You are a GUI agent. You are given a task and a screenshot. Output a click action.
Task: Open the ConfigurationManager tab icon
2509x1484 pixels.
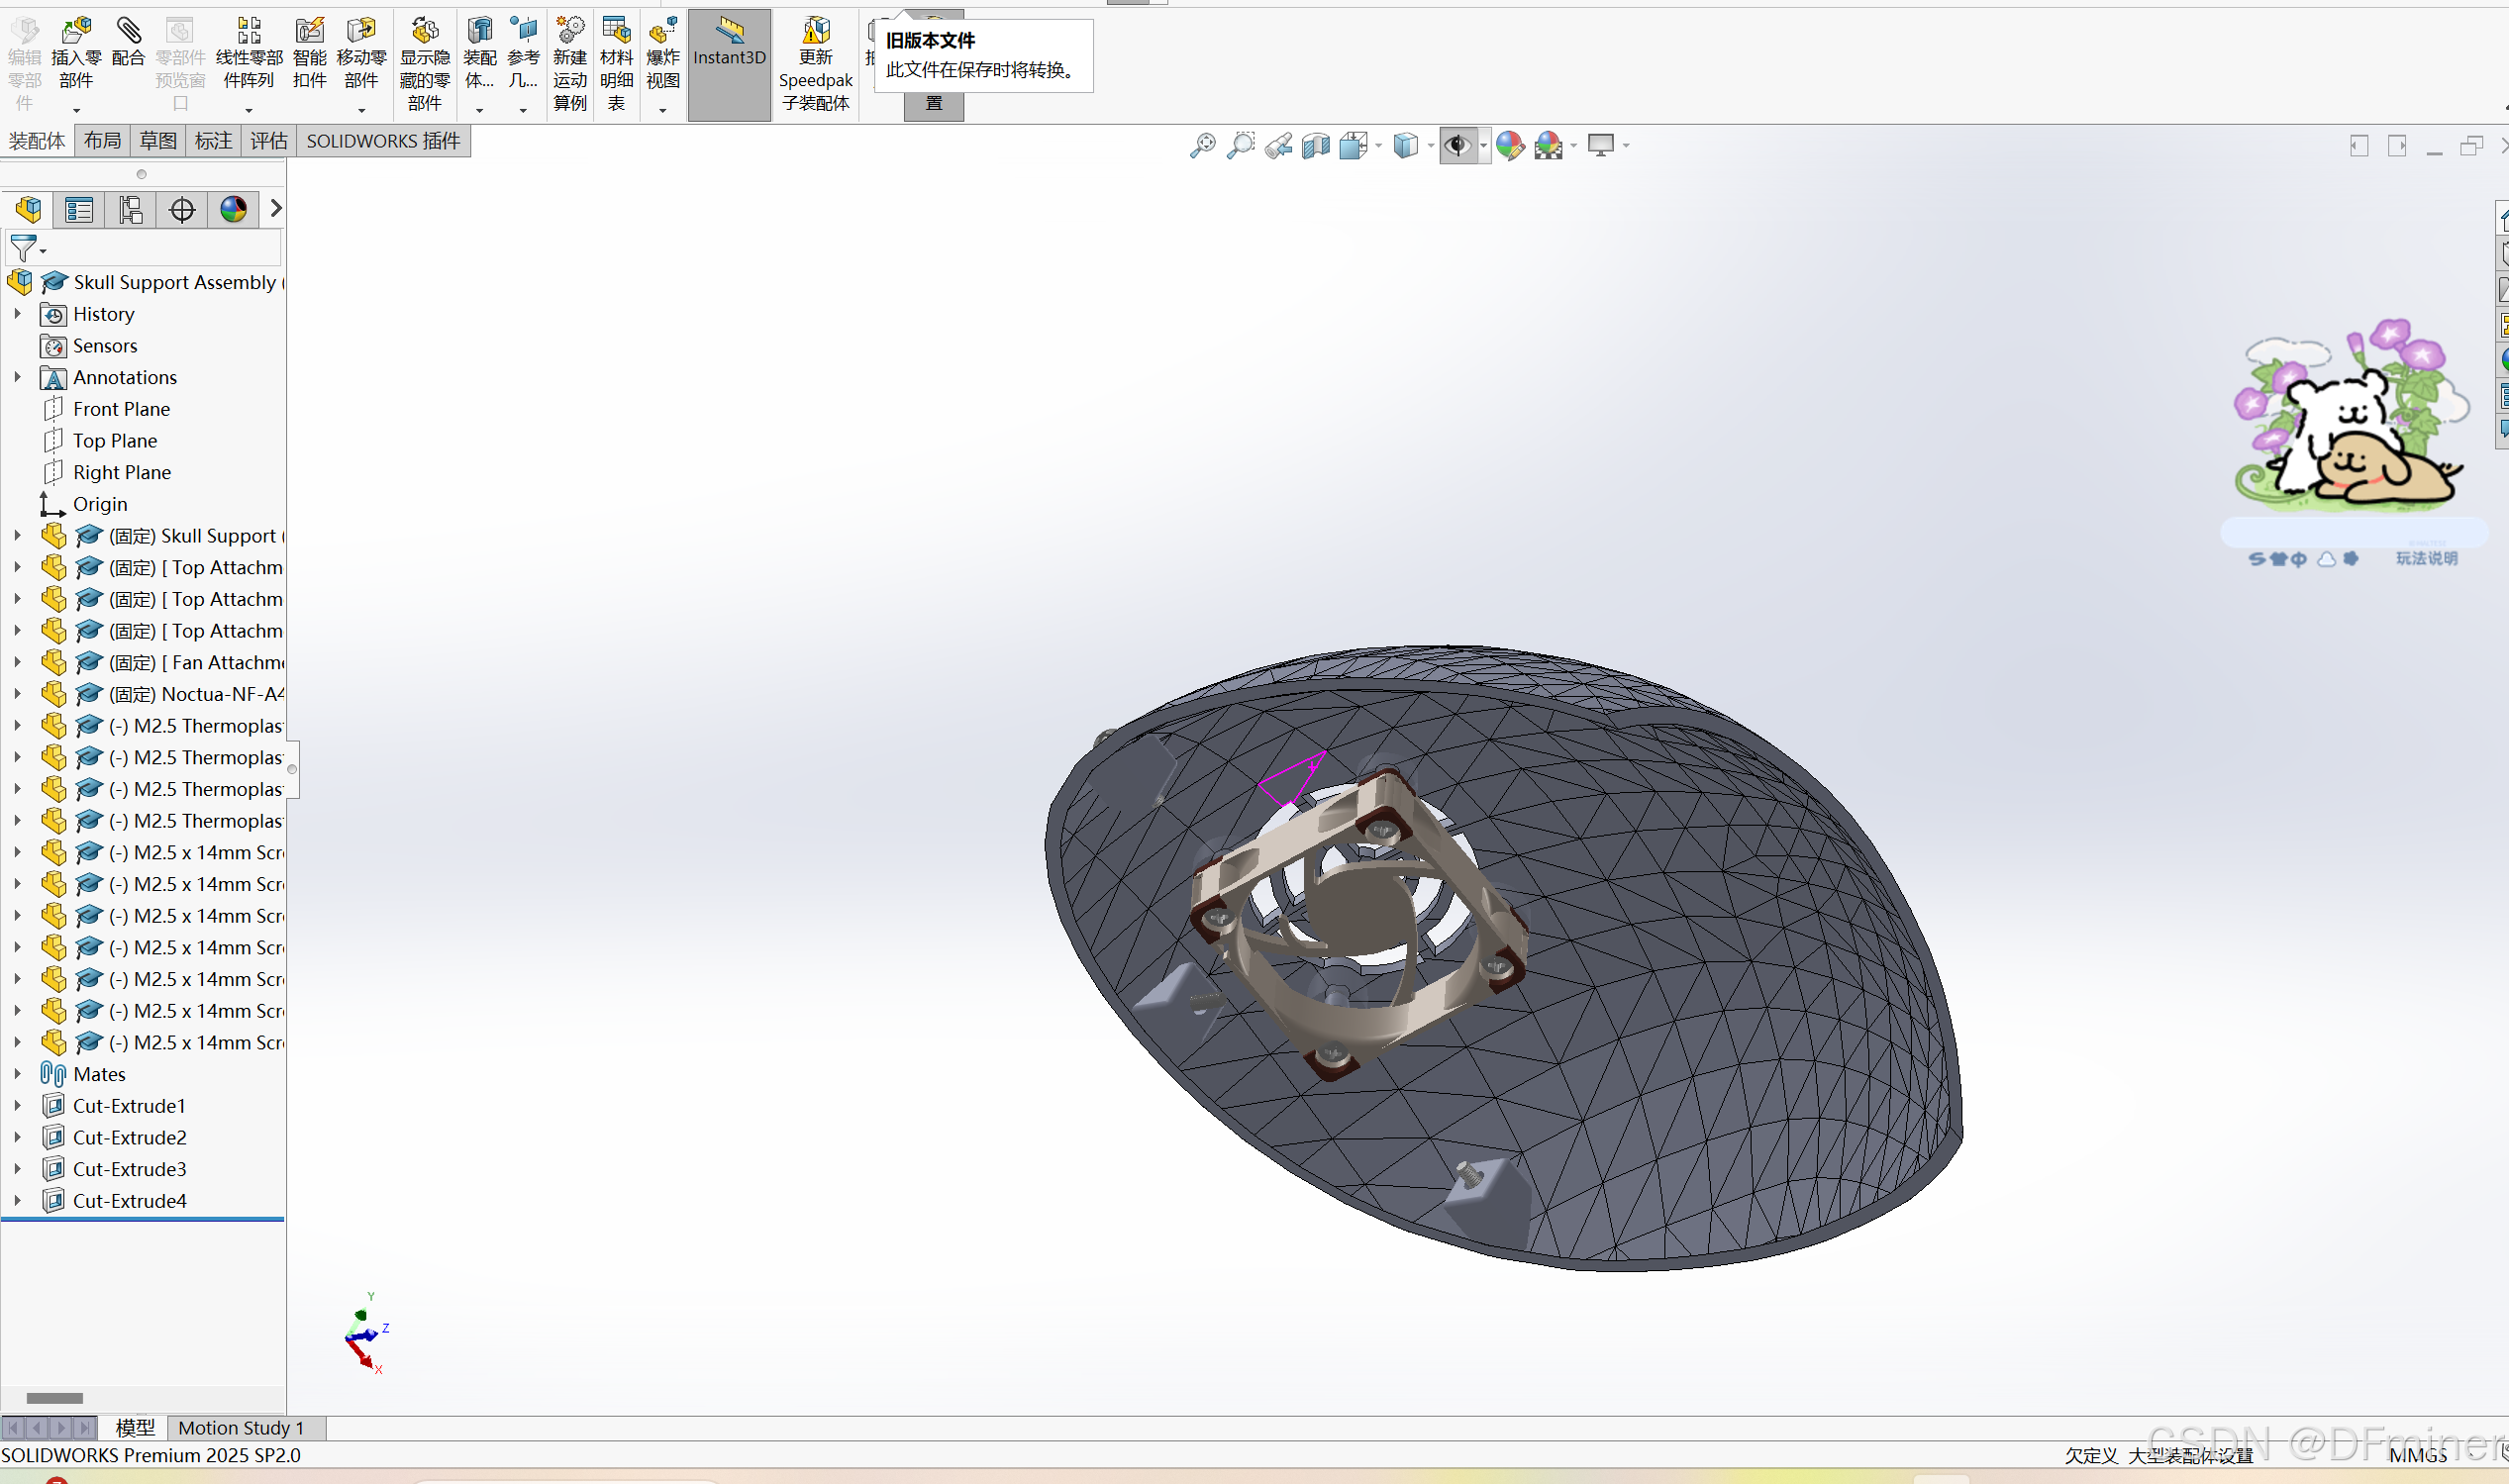pos(130,210)
